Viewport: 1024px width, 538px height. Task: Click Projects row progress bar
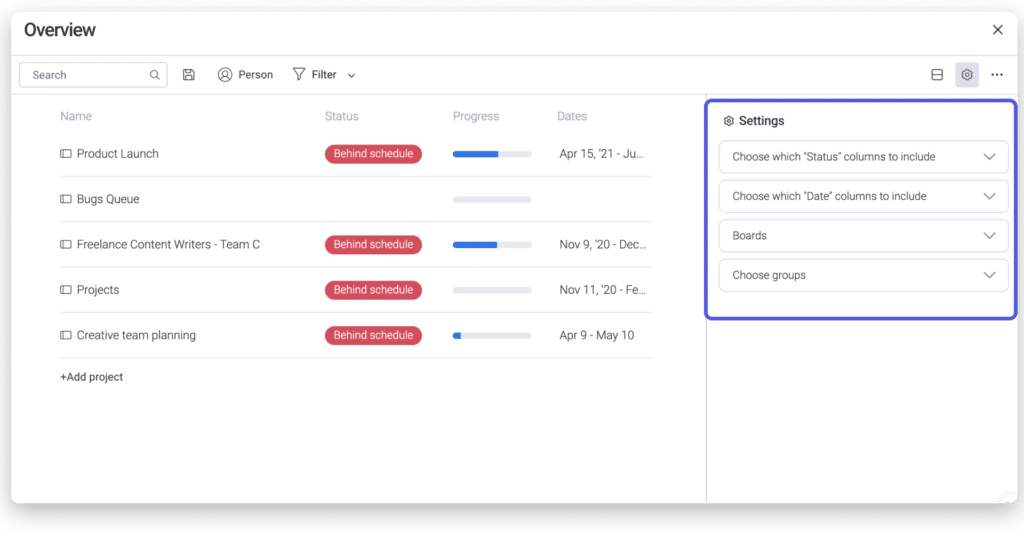[492, 290]
